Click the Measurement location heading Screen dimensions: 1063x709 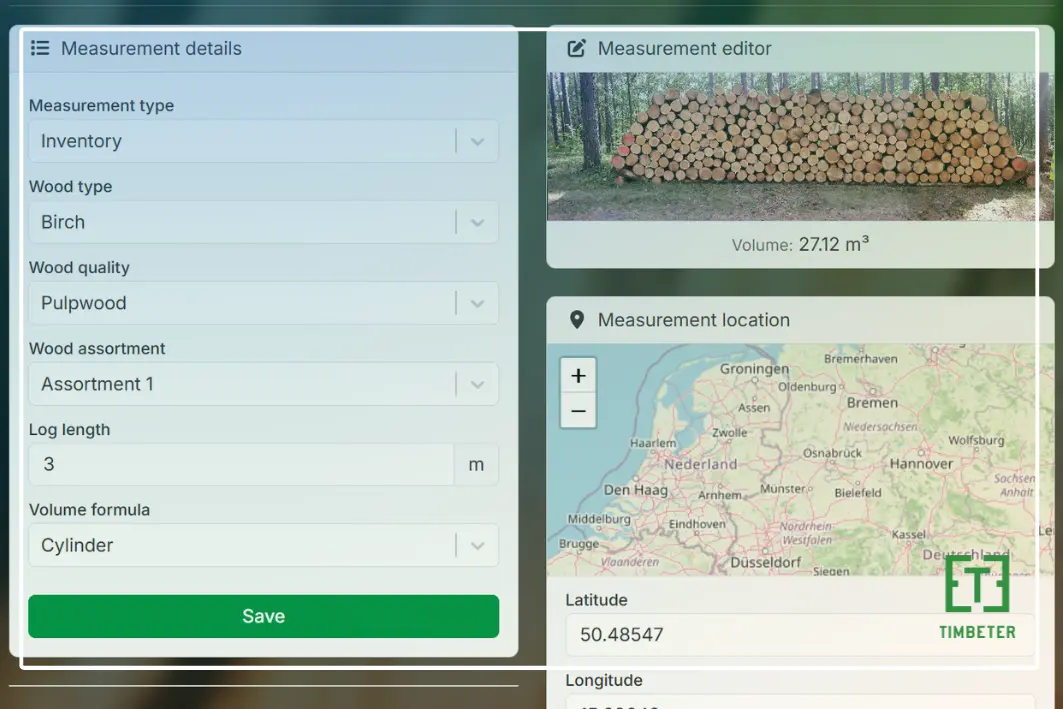click(694, 320)
